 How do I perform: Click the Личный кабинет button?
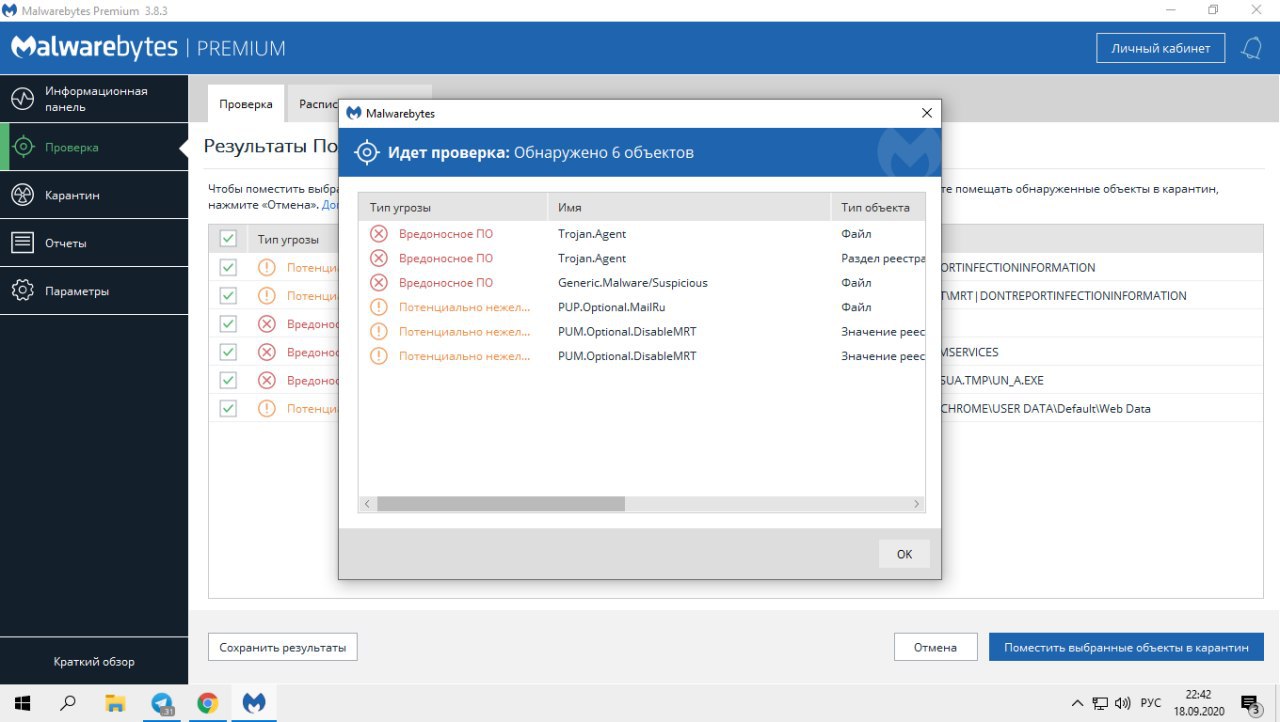(1161, 48)
